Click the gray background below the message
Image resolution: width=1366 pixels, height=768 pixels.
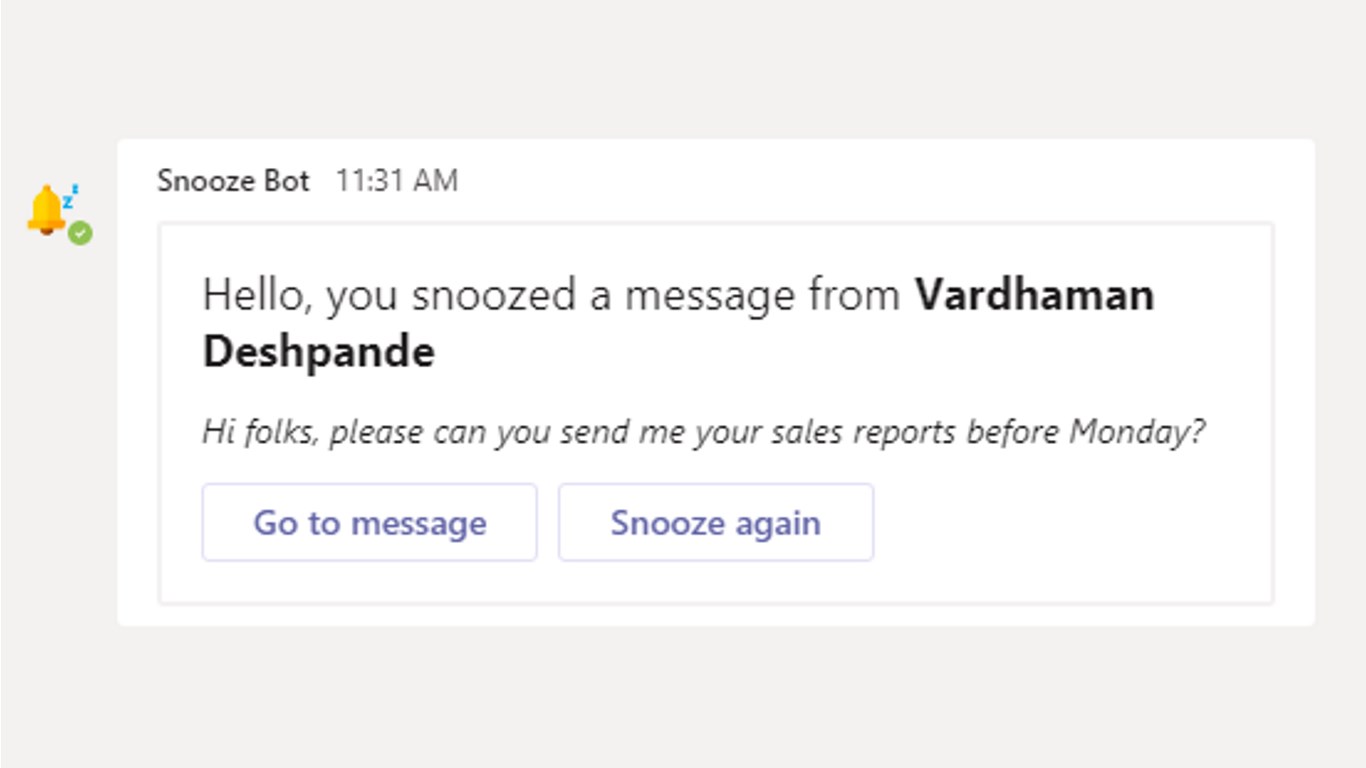click(x=683, y=698)
